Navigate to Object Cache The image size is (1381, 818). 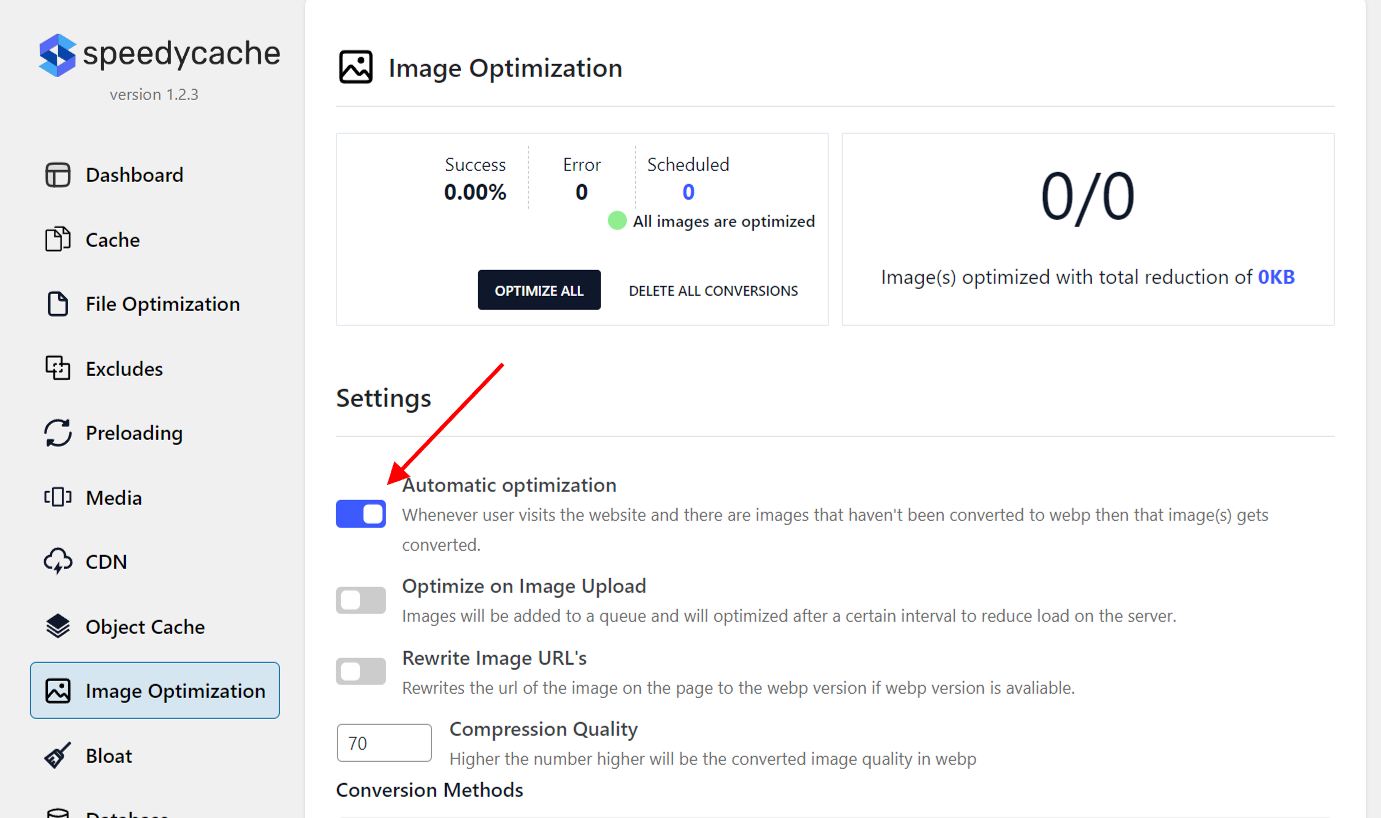tap(155, 627)
